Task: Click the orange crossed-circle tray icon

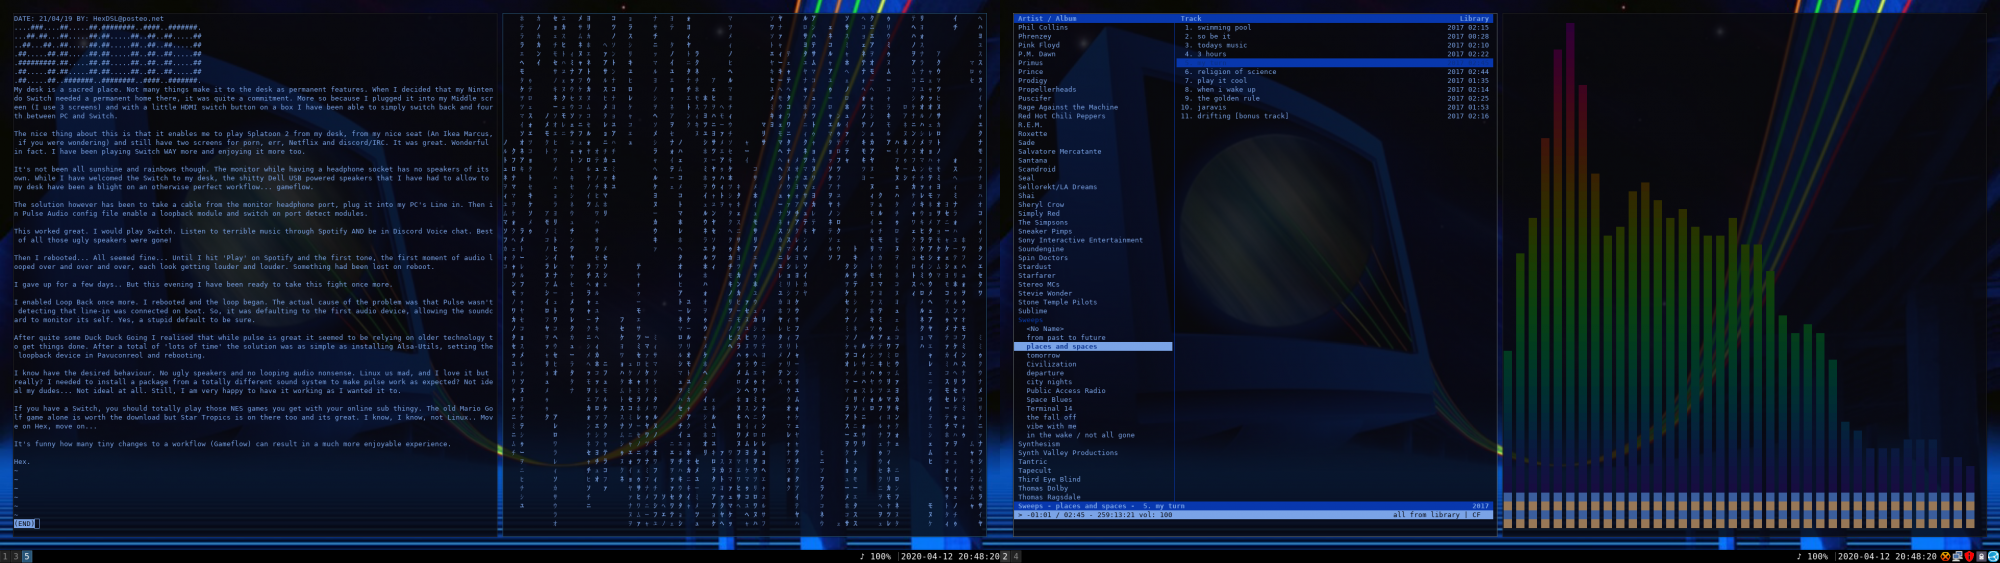Action: (x=1946, y=556)
